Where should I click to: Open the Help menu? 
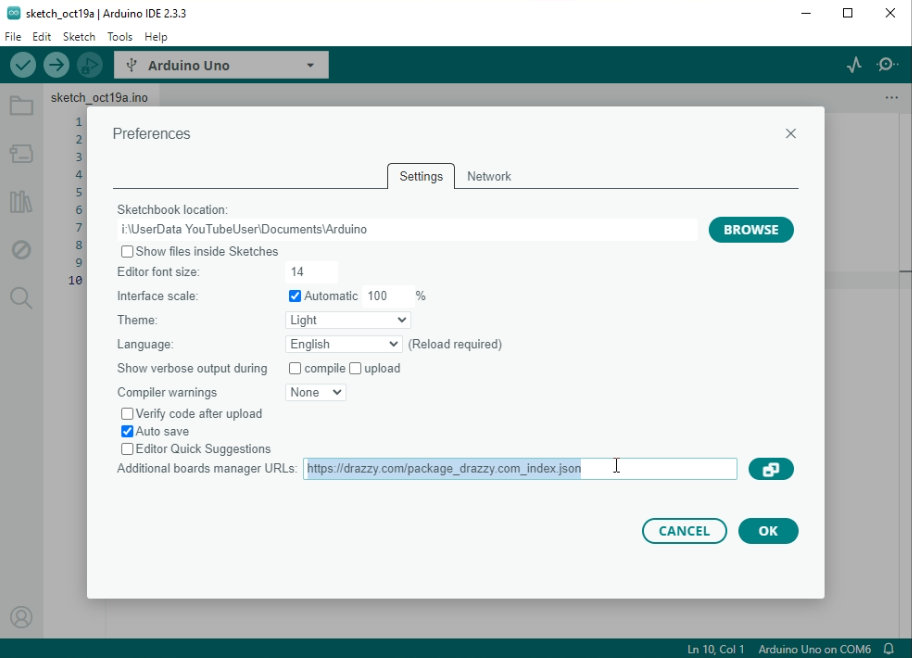click(156, 37)
